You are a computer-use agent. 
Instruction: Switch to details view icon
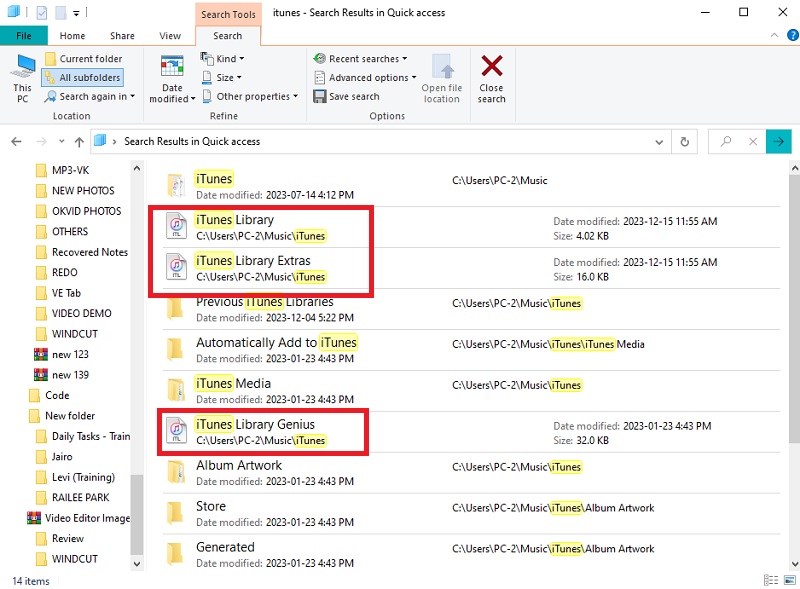(x=770, y=580)
